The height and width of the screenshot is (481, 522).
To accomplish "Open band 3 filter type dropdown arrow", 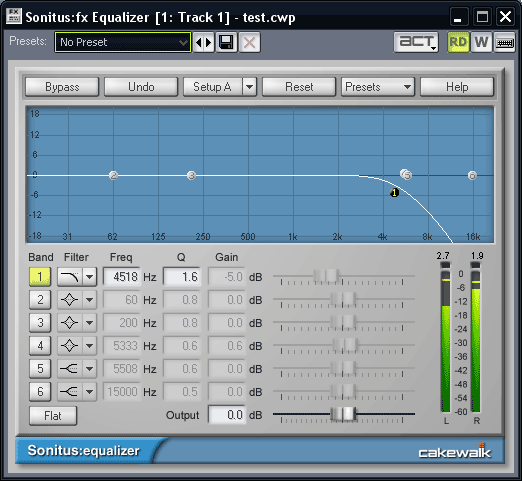I will (x=90, y=323).
